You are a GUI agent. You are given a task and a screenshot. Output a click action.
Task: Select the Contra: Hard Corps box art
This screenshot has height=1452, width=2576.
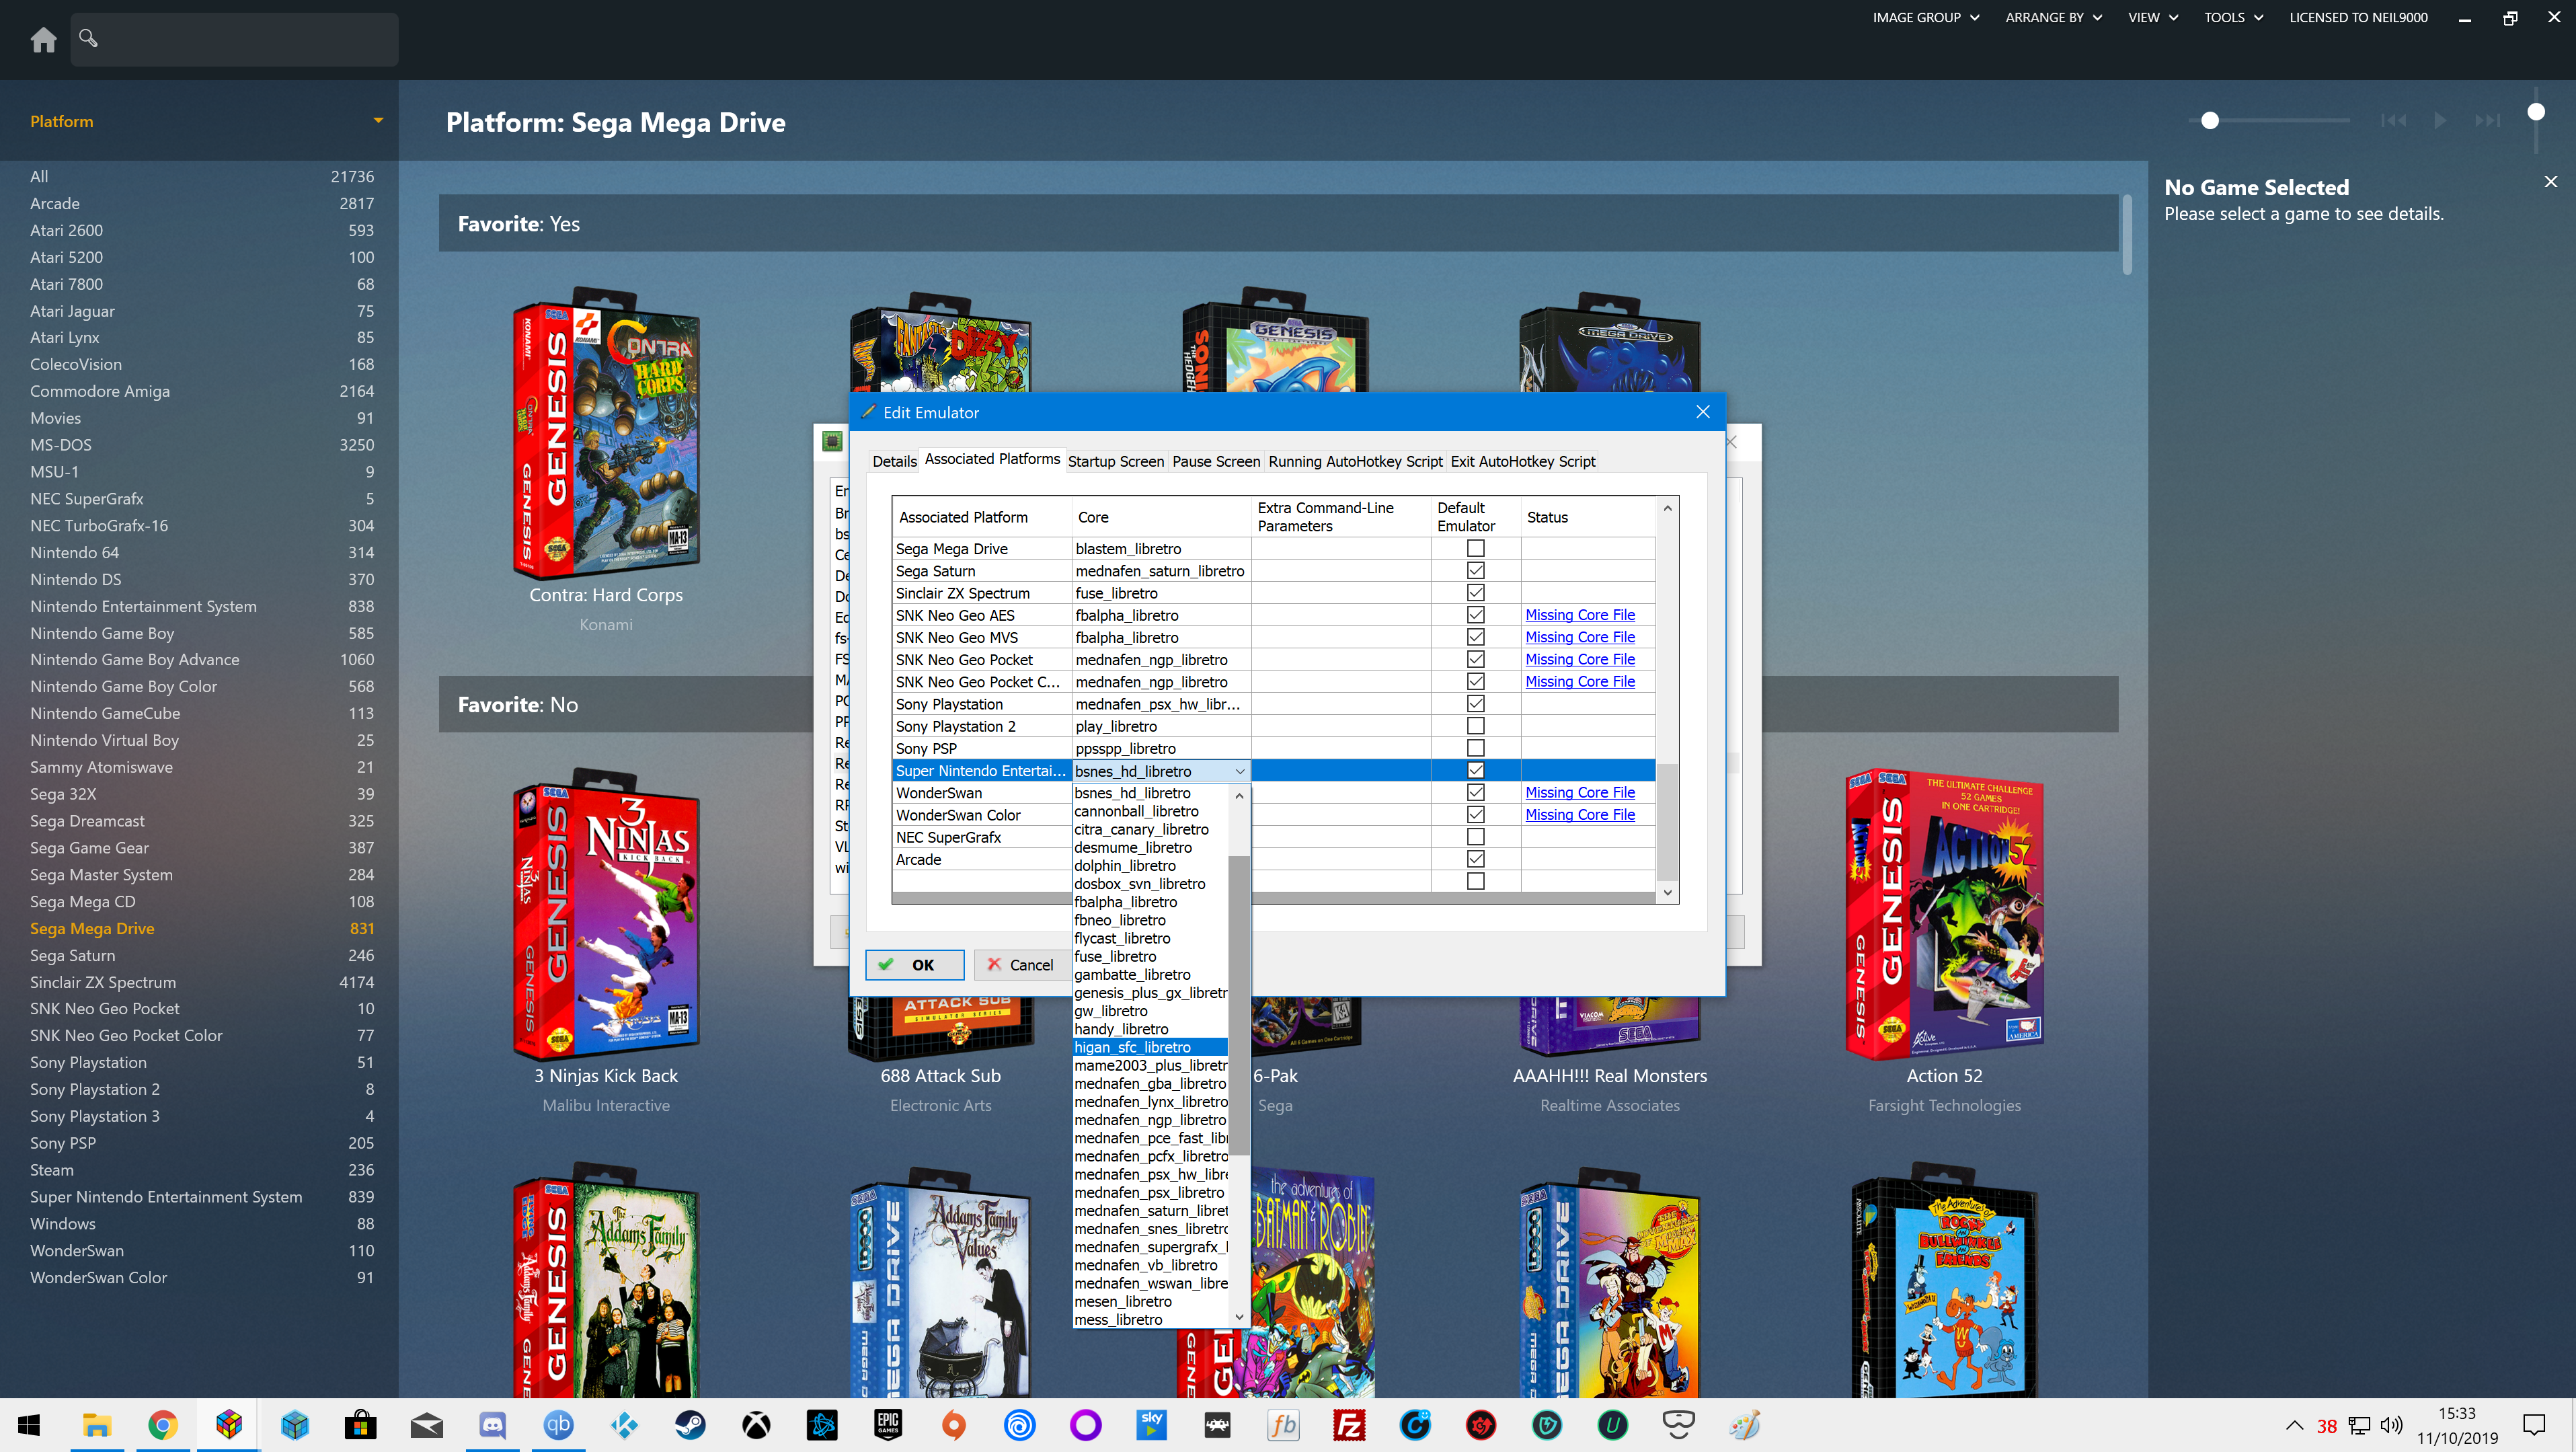tap(606, 435)
